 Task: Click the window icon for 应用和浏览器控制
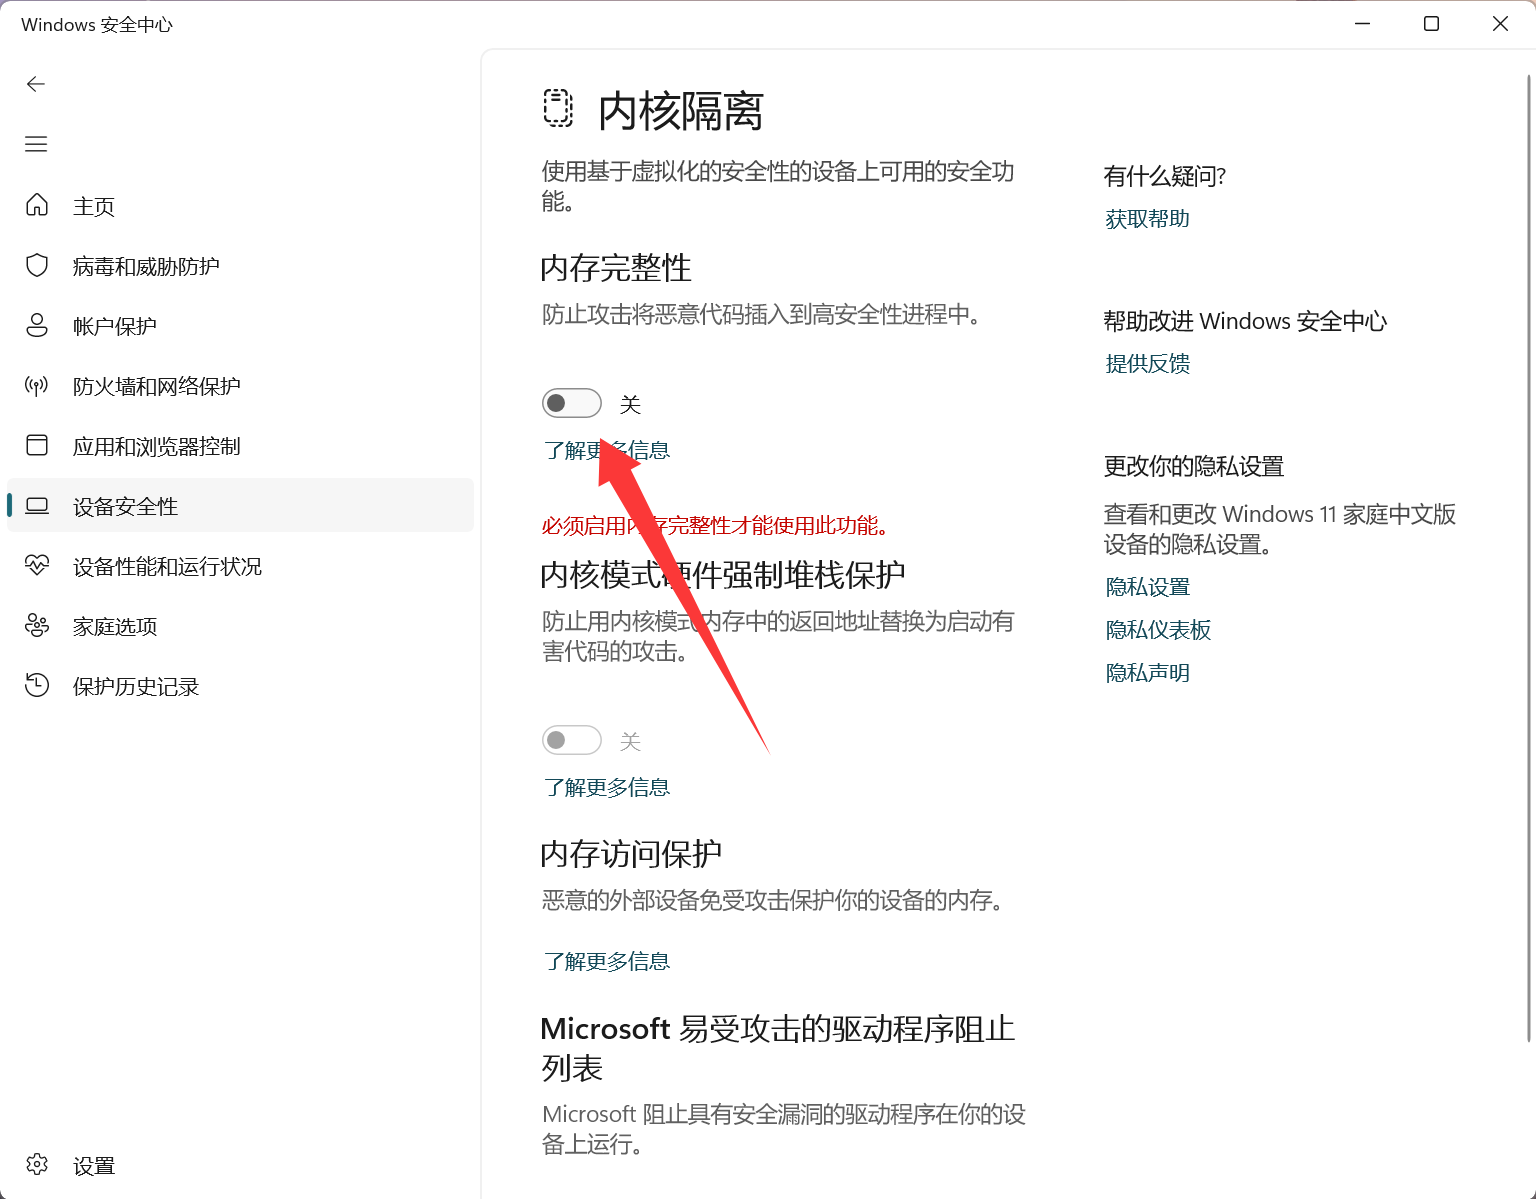[x=37, y=445]
